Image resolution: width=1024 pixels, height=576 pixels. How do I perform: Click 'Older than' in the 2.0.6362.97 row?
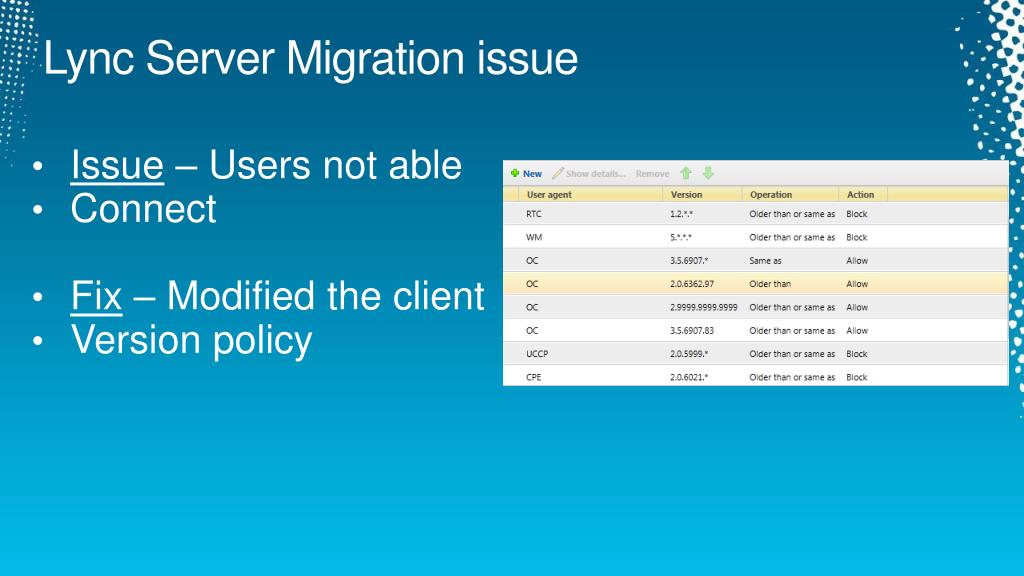(770, 284)
